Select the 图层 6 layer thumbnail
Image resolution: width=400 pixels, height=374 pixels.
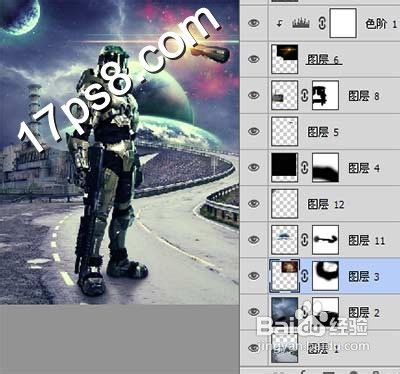tap(285, 59)
